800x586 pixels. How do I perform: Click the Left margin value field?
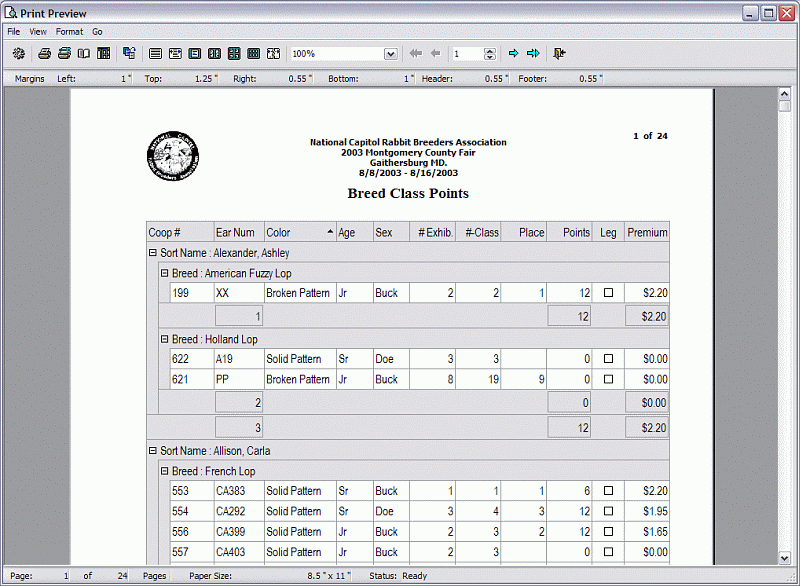pyautogui.click(x=104, y=79)
